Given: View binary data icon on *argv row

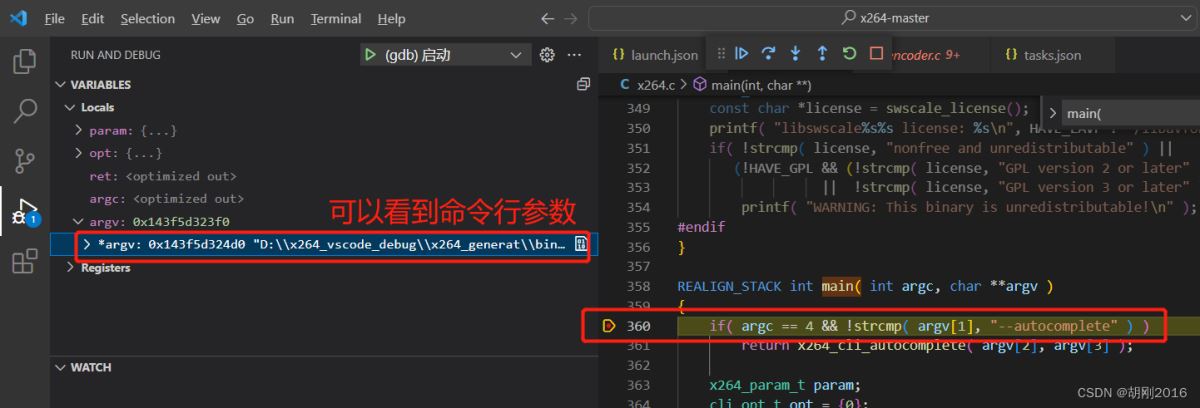Looking at the screenshot, I should pos(580,244).
